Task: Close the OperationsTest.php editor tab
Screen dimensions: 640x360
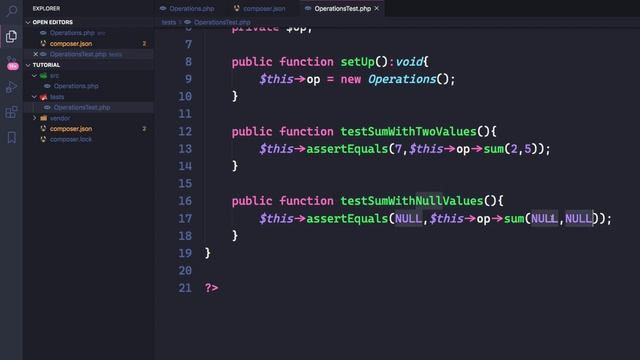Action: (x=377, y=8)
